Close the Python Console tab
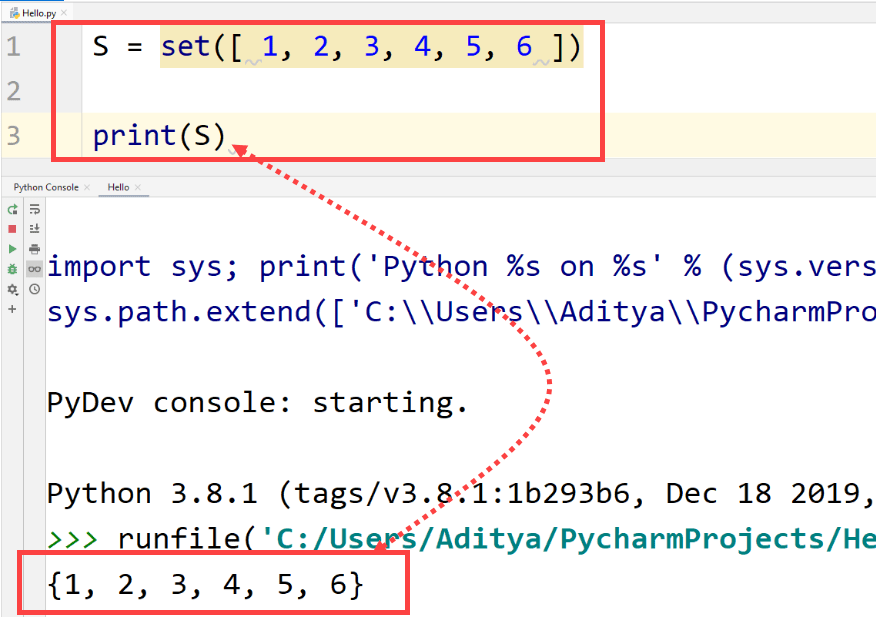876x639 pixels. coord(85,187)
